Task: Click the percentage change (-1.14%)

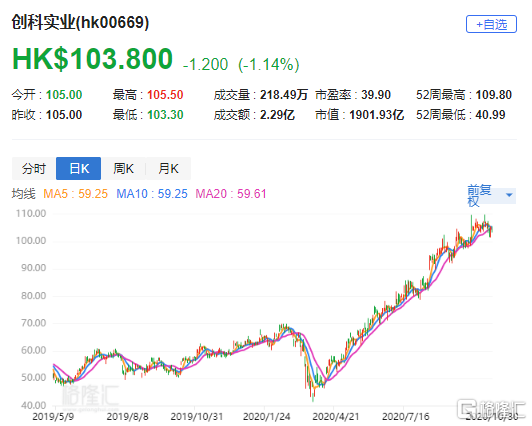Action: [x=269, y=64]
